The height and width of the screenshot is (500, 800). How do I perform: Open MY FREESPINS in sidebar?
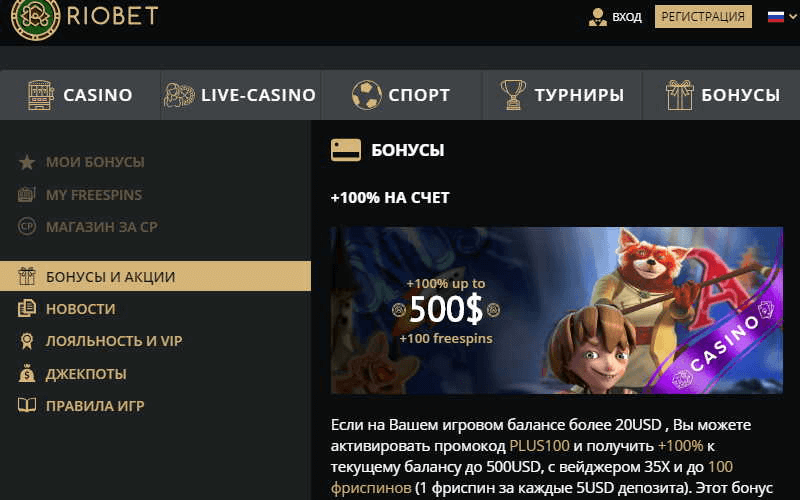(80, 194)
